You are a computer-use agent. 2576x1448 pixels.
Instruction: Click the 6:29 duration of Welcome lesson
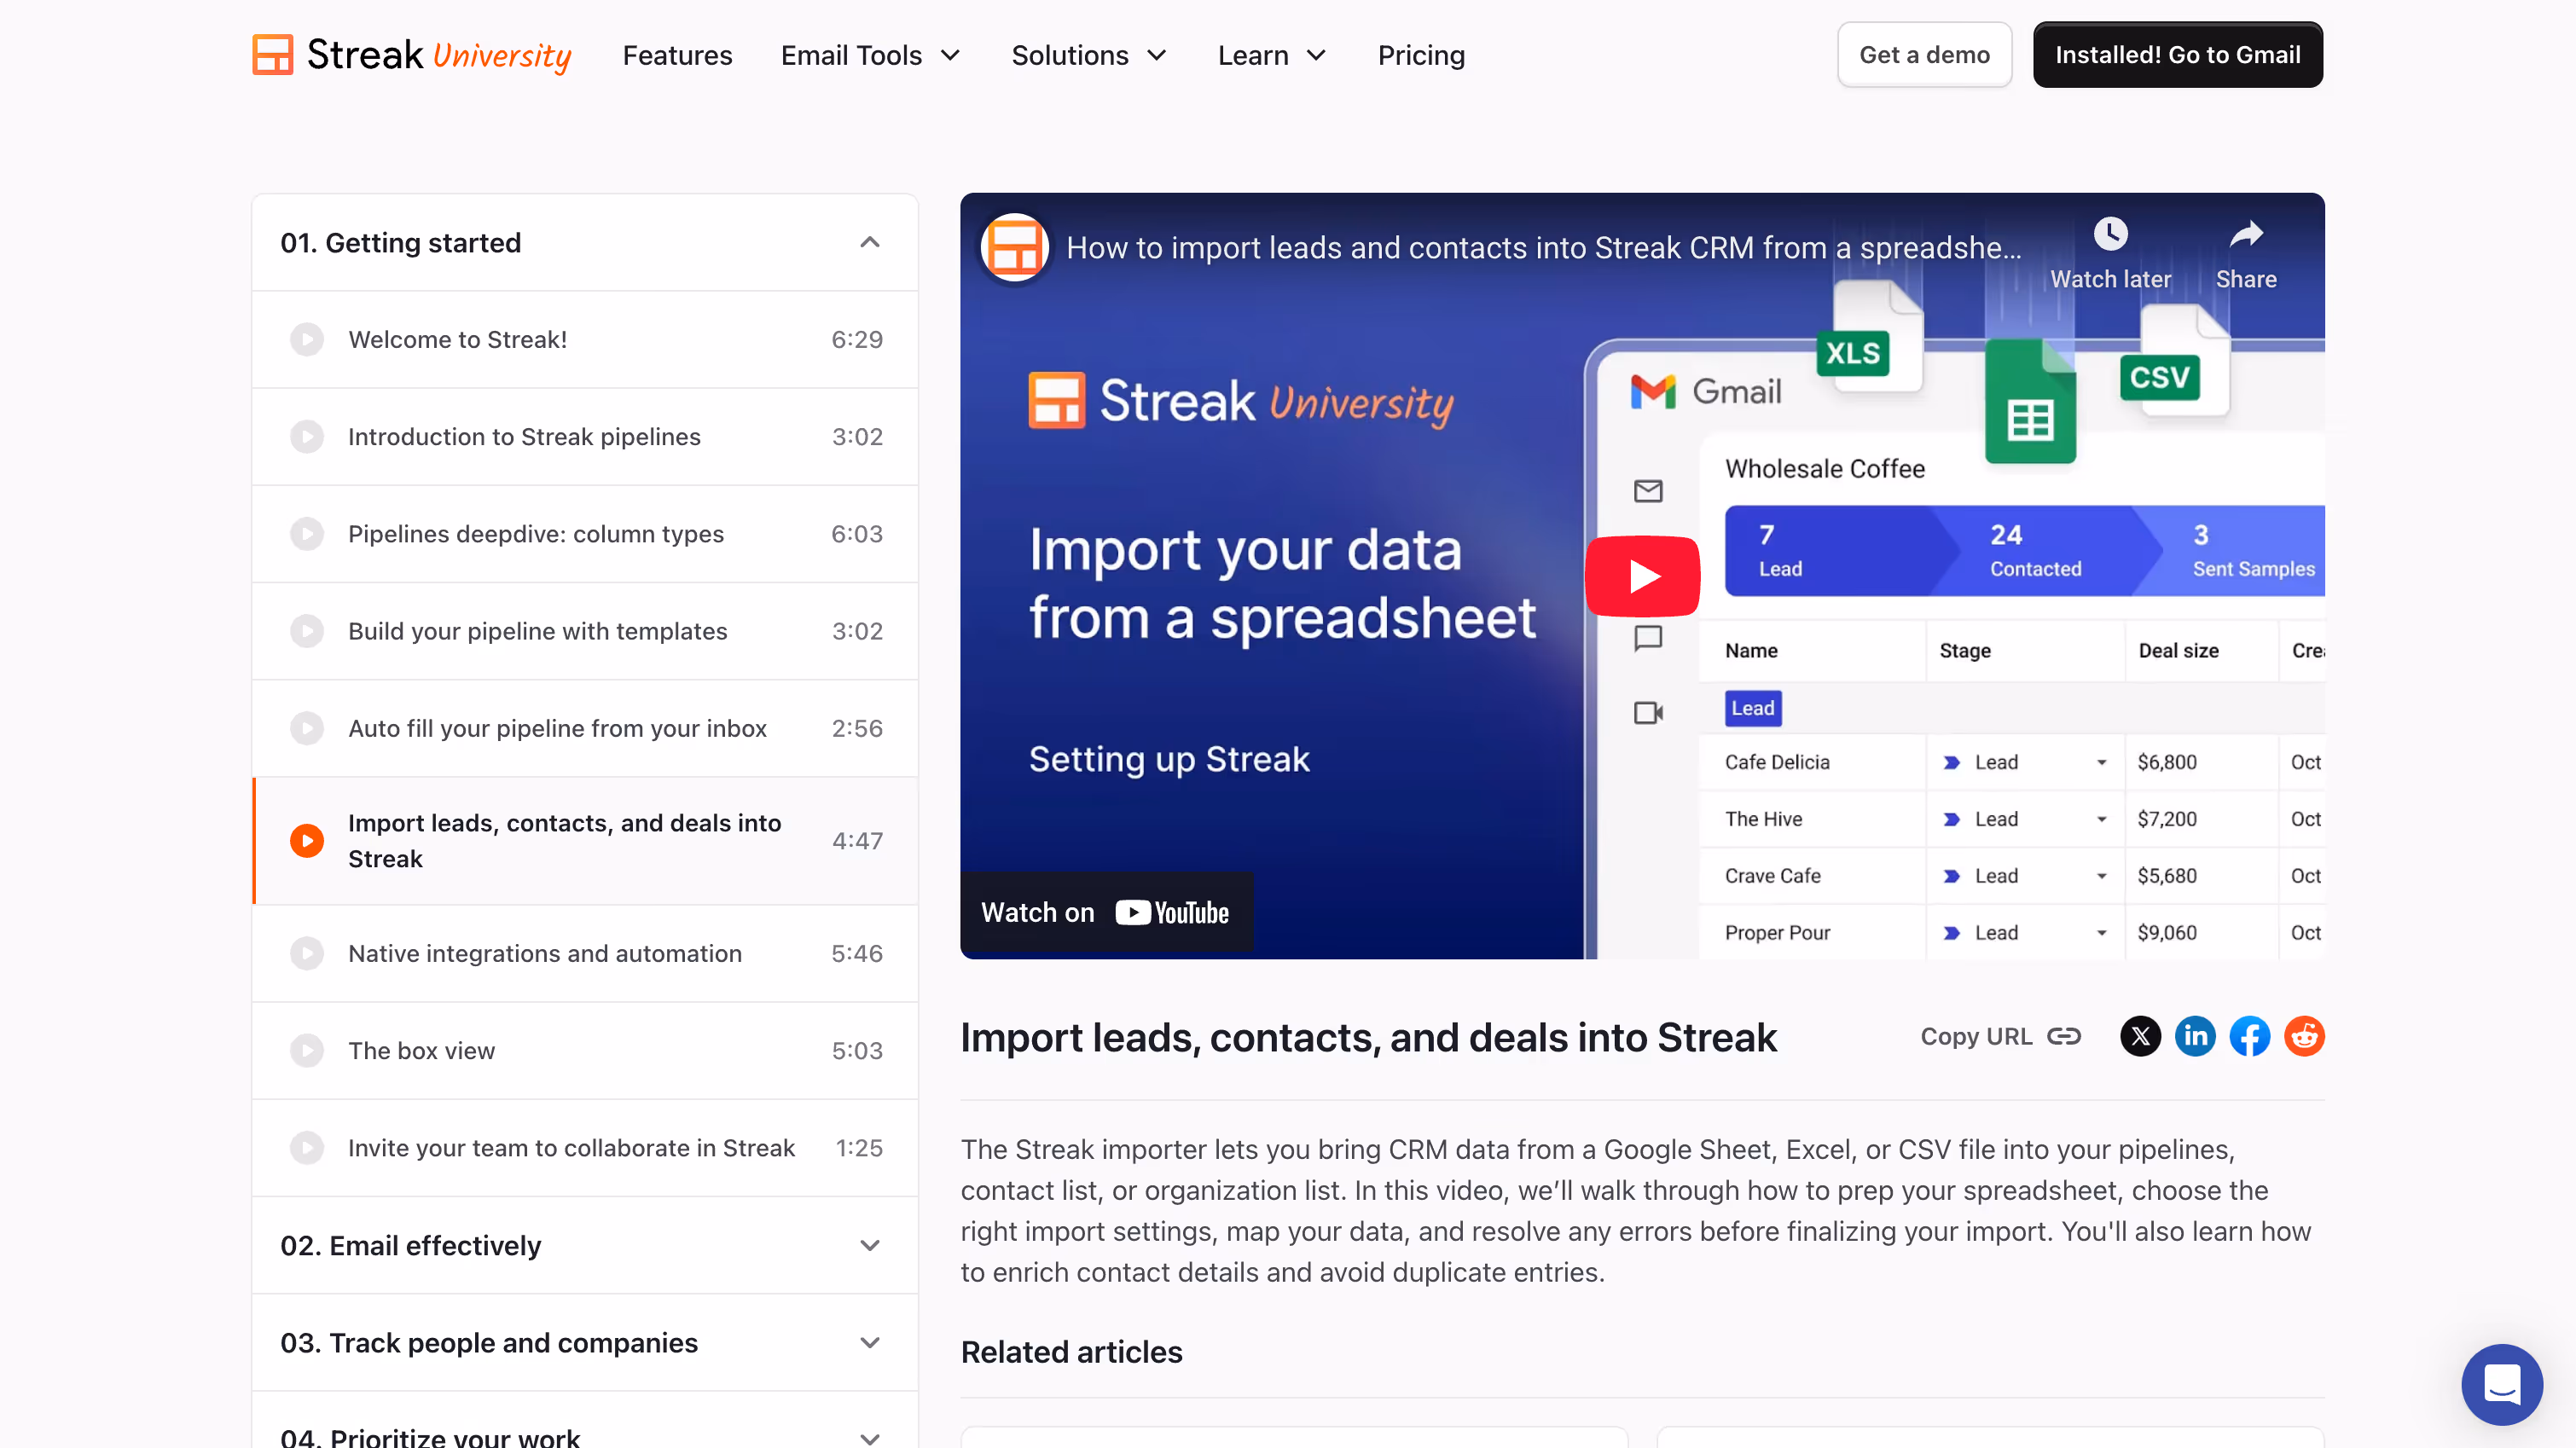tap(857, 339)
